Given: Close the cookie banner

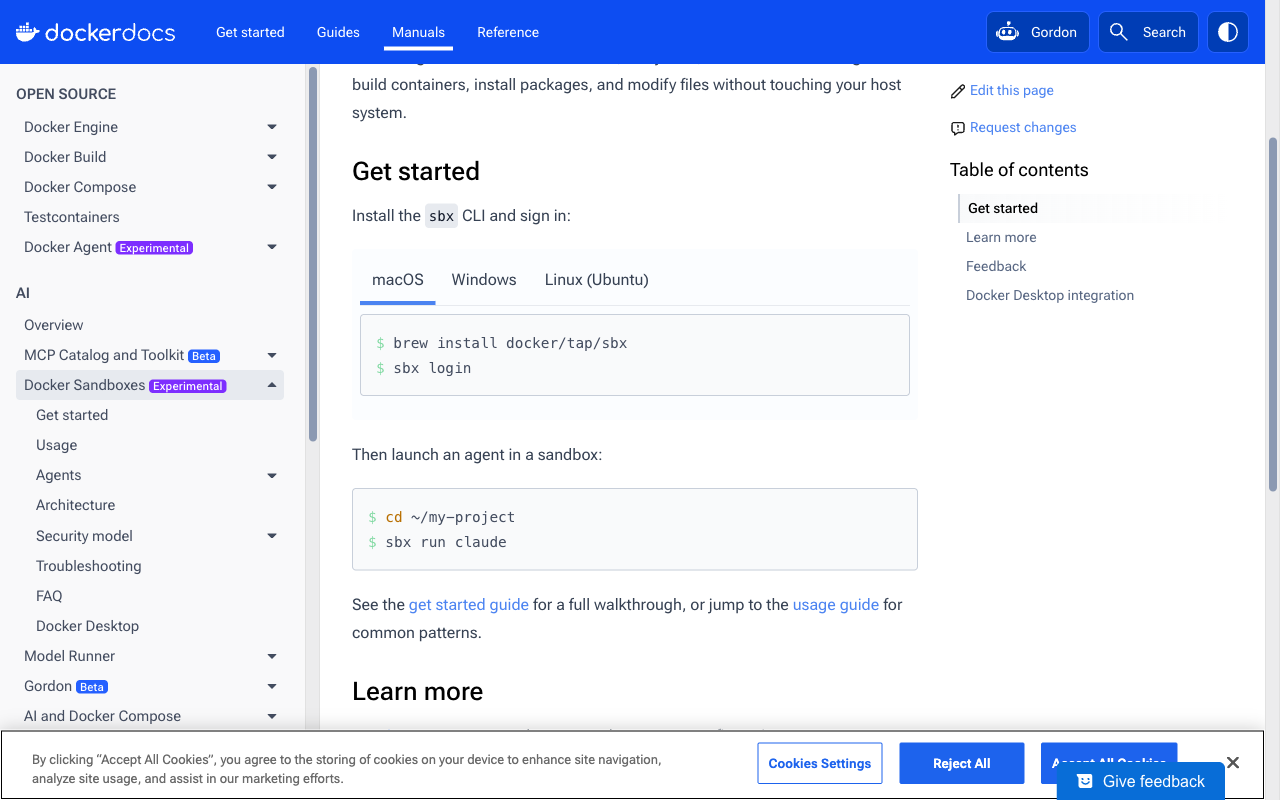Looking at the screenshot, I should pyautogui.click(x=1233, y=763).
